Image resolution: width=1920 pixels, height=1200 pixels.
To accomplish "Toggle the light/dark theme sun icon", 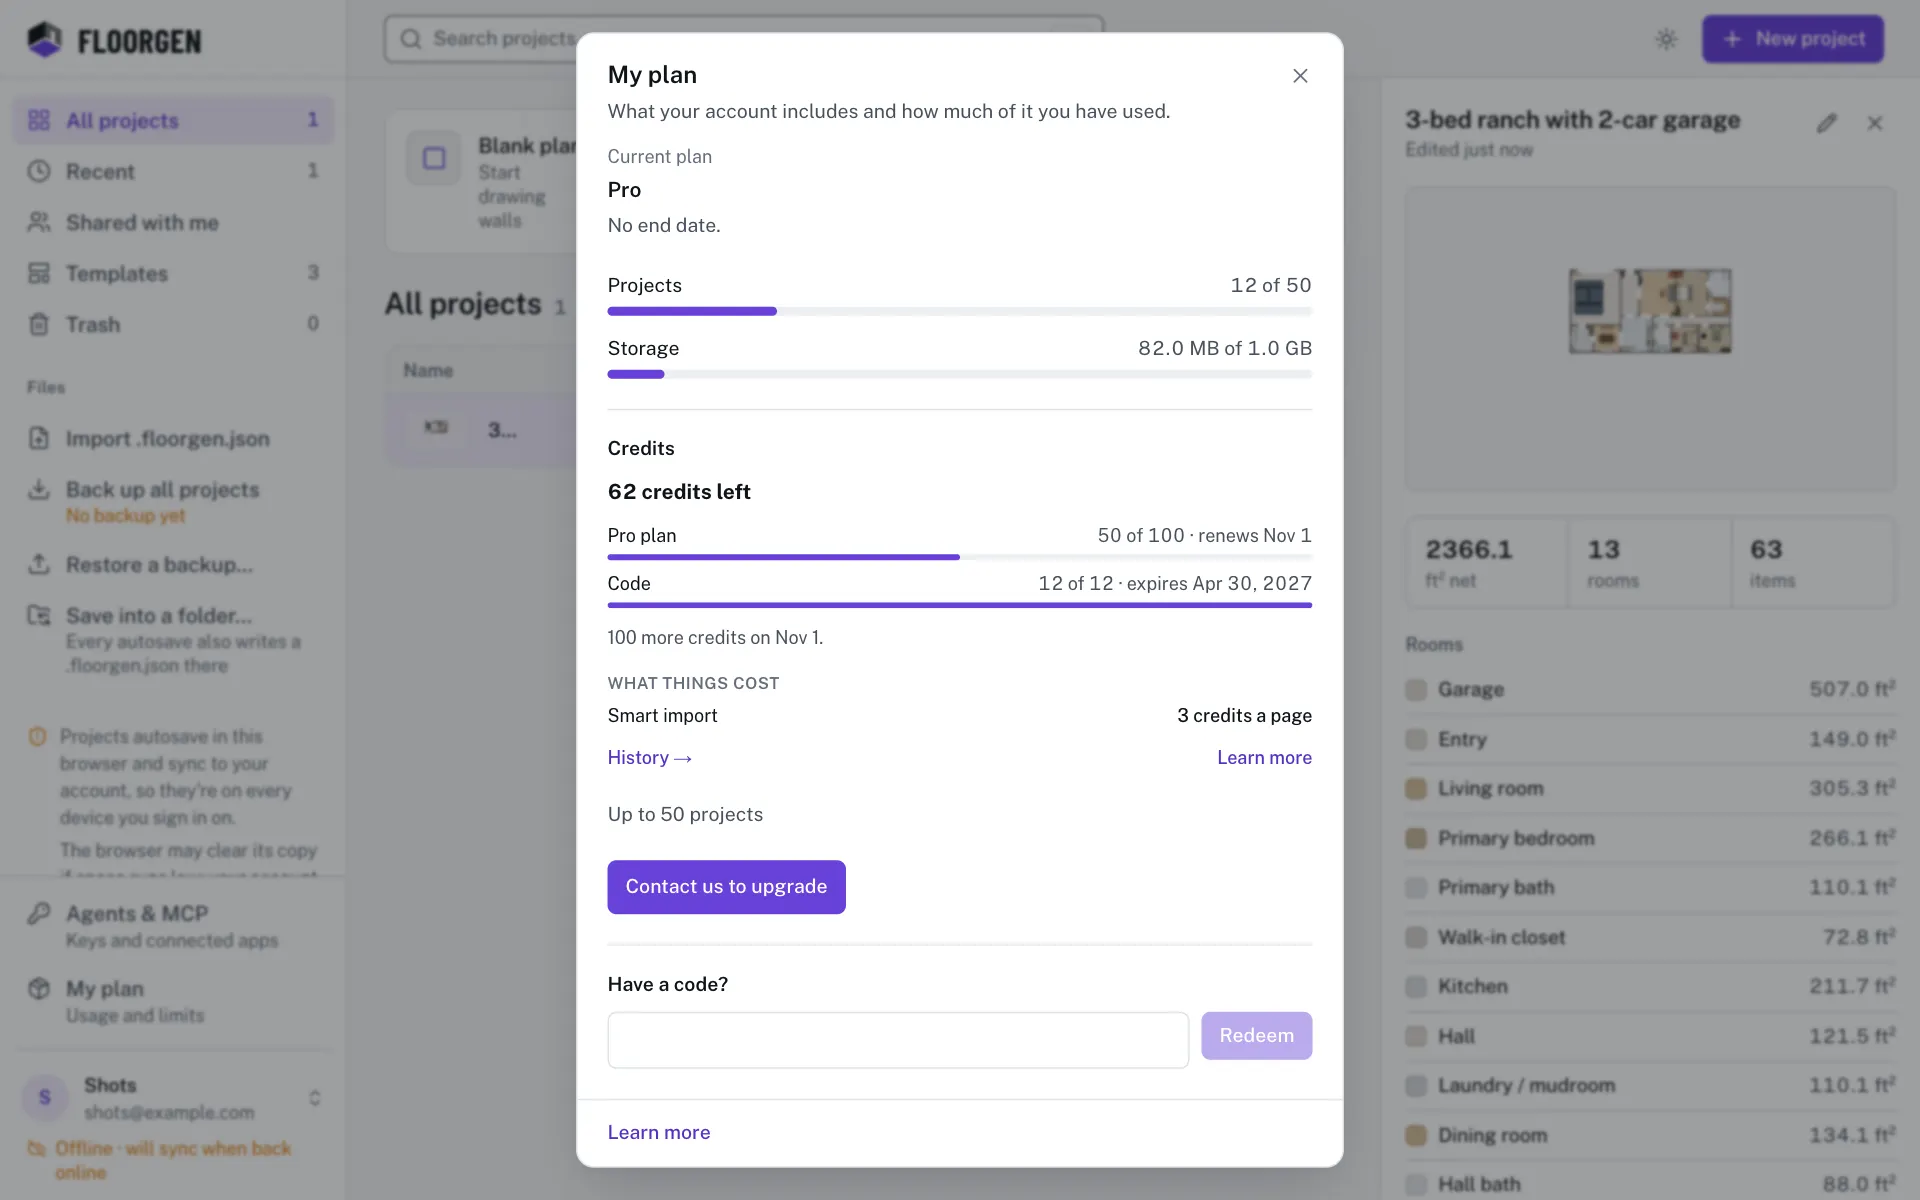I will point(1666,39).
